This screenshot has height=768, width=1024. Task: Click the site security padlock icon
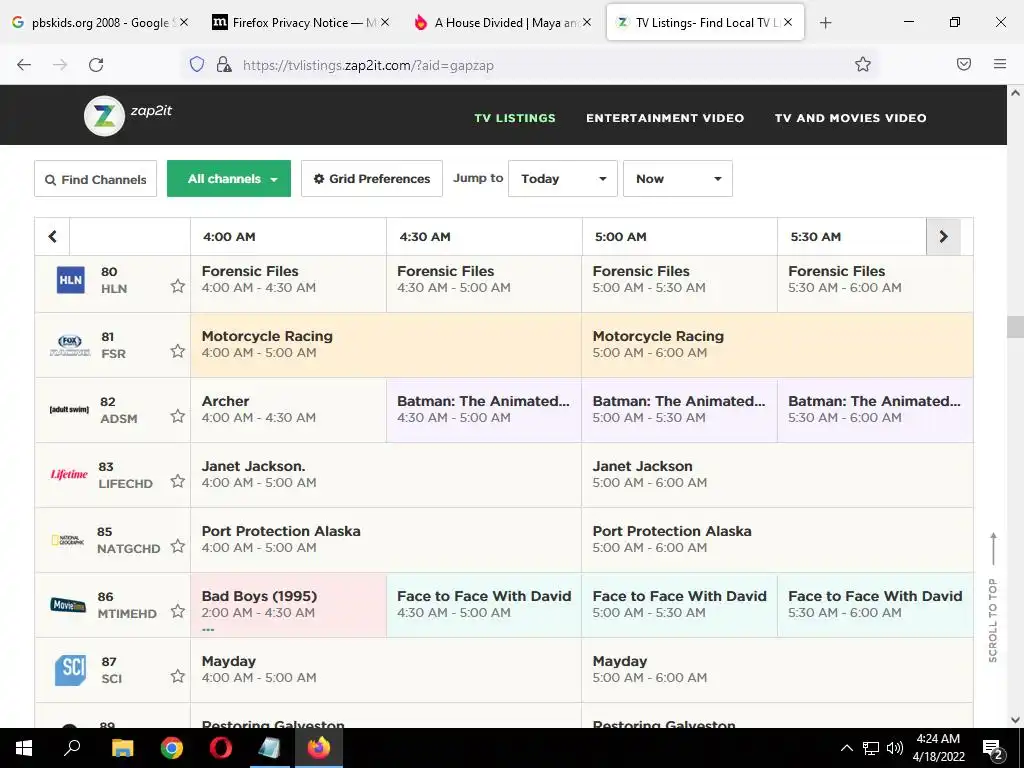224,64
